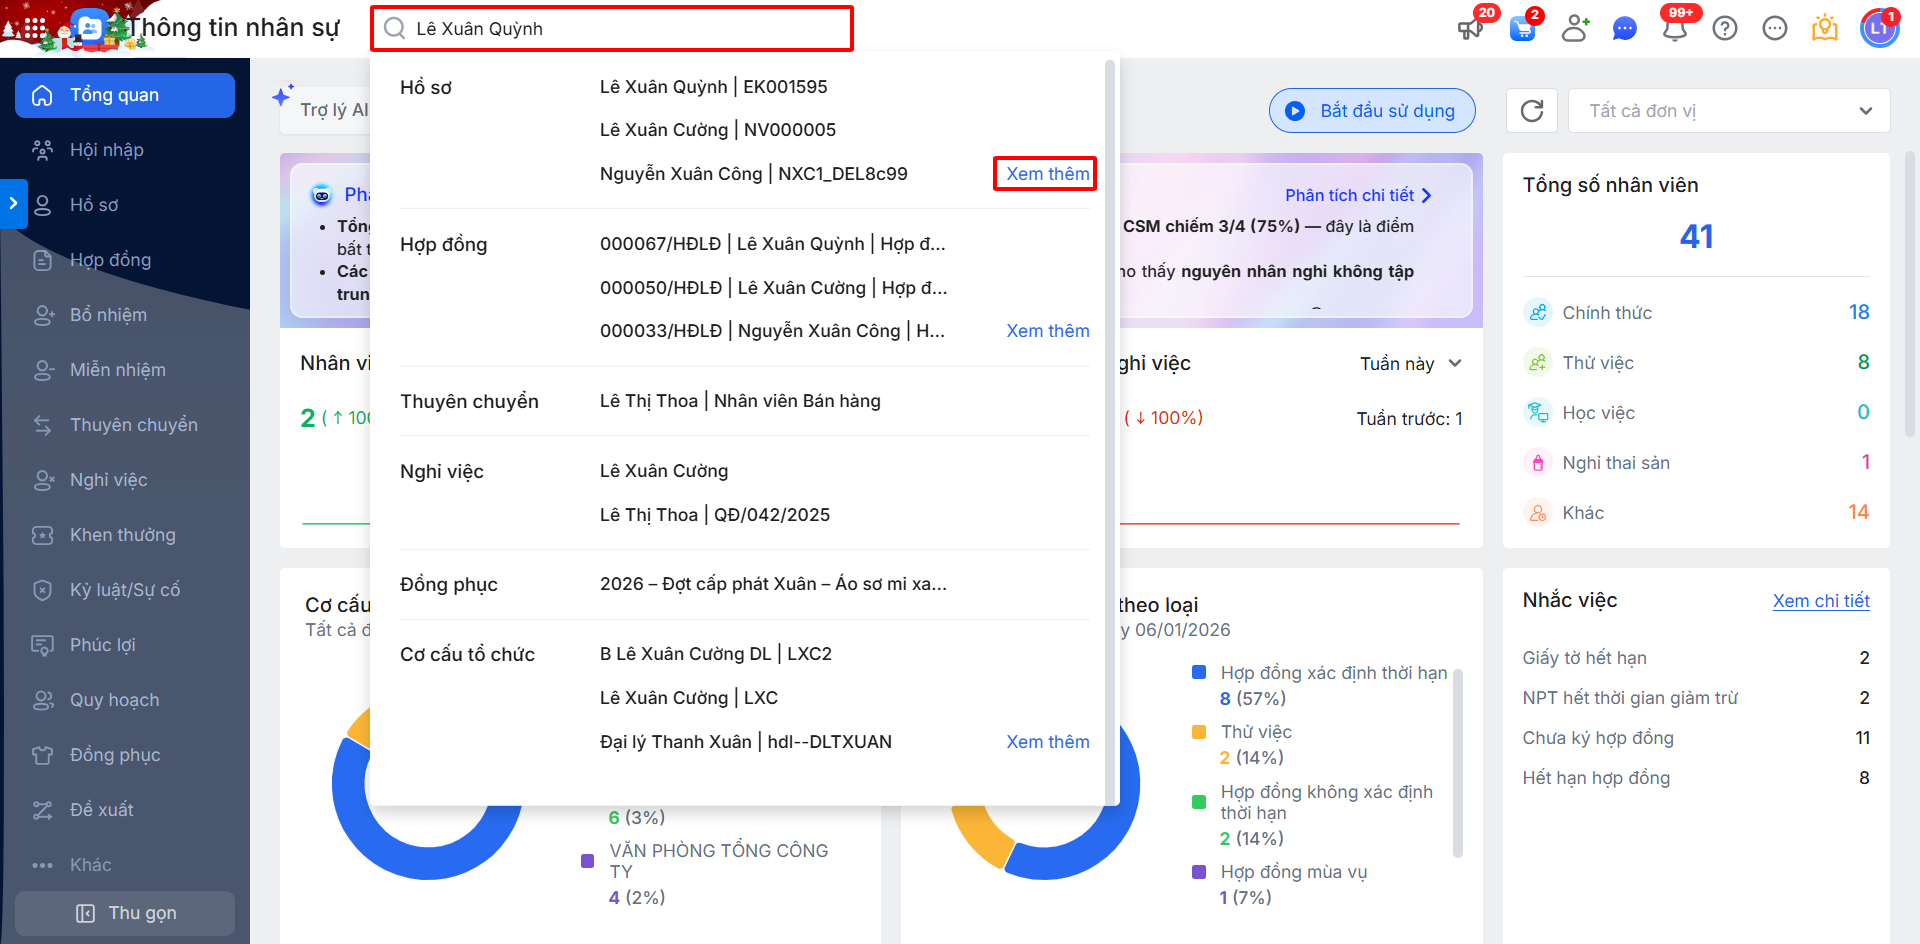Open the Tất cả đơn vị dropdown

pyautogui.click(x=1729, y=111)
